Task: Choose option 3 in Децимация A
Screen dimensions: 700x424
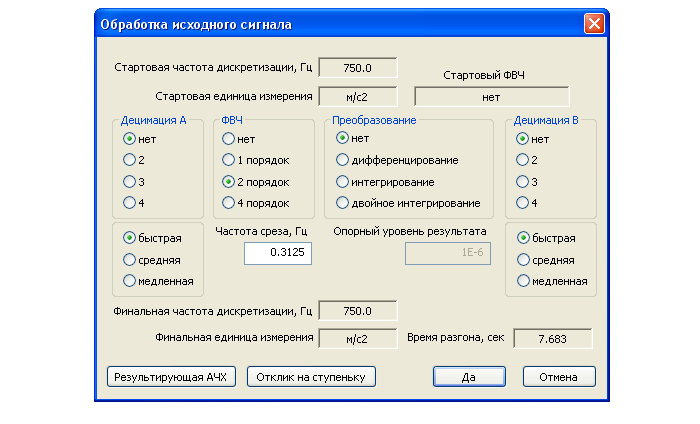Action: point(128,182)
